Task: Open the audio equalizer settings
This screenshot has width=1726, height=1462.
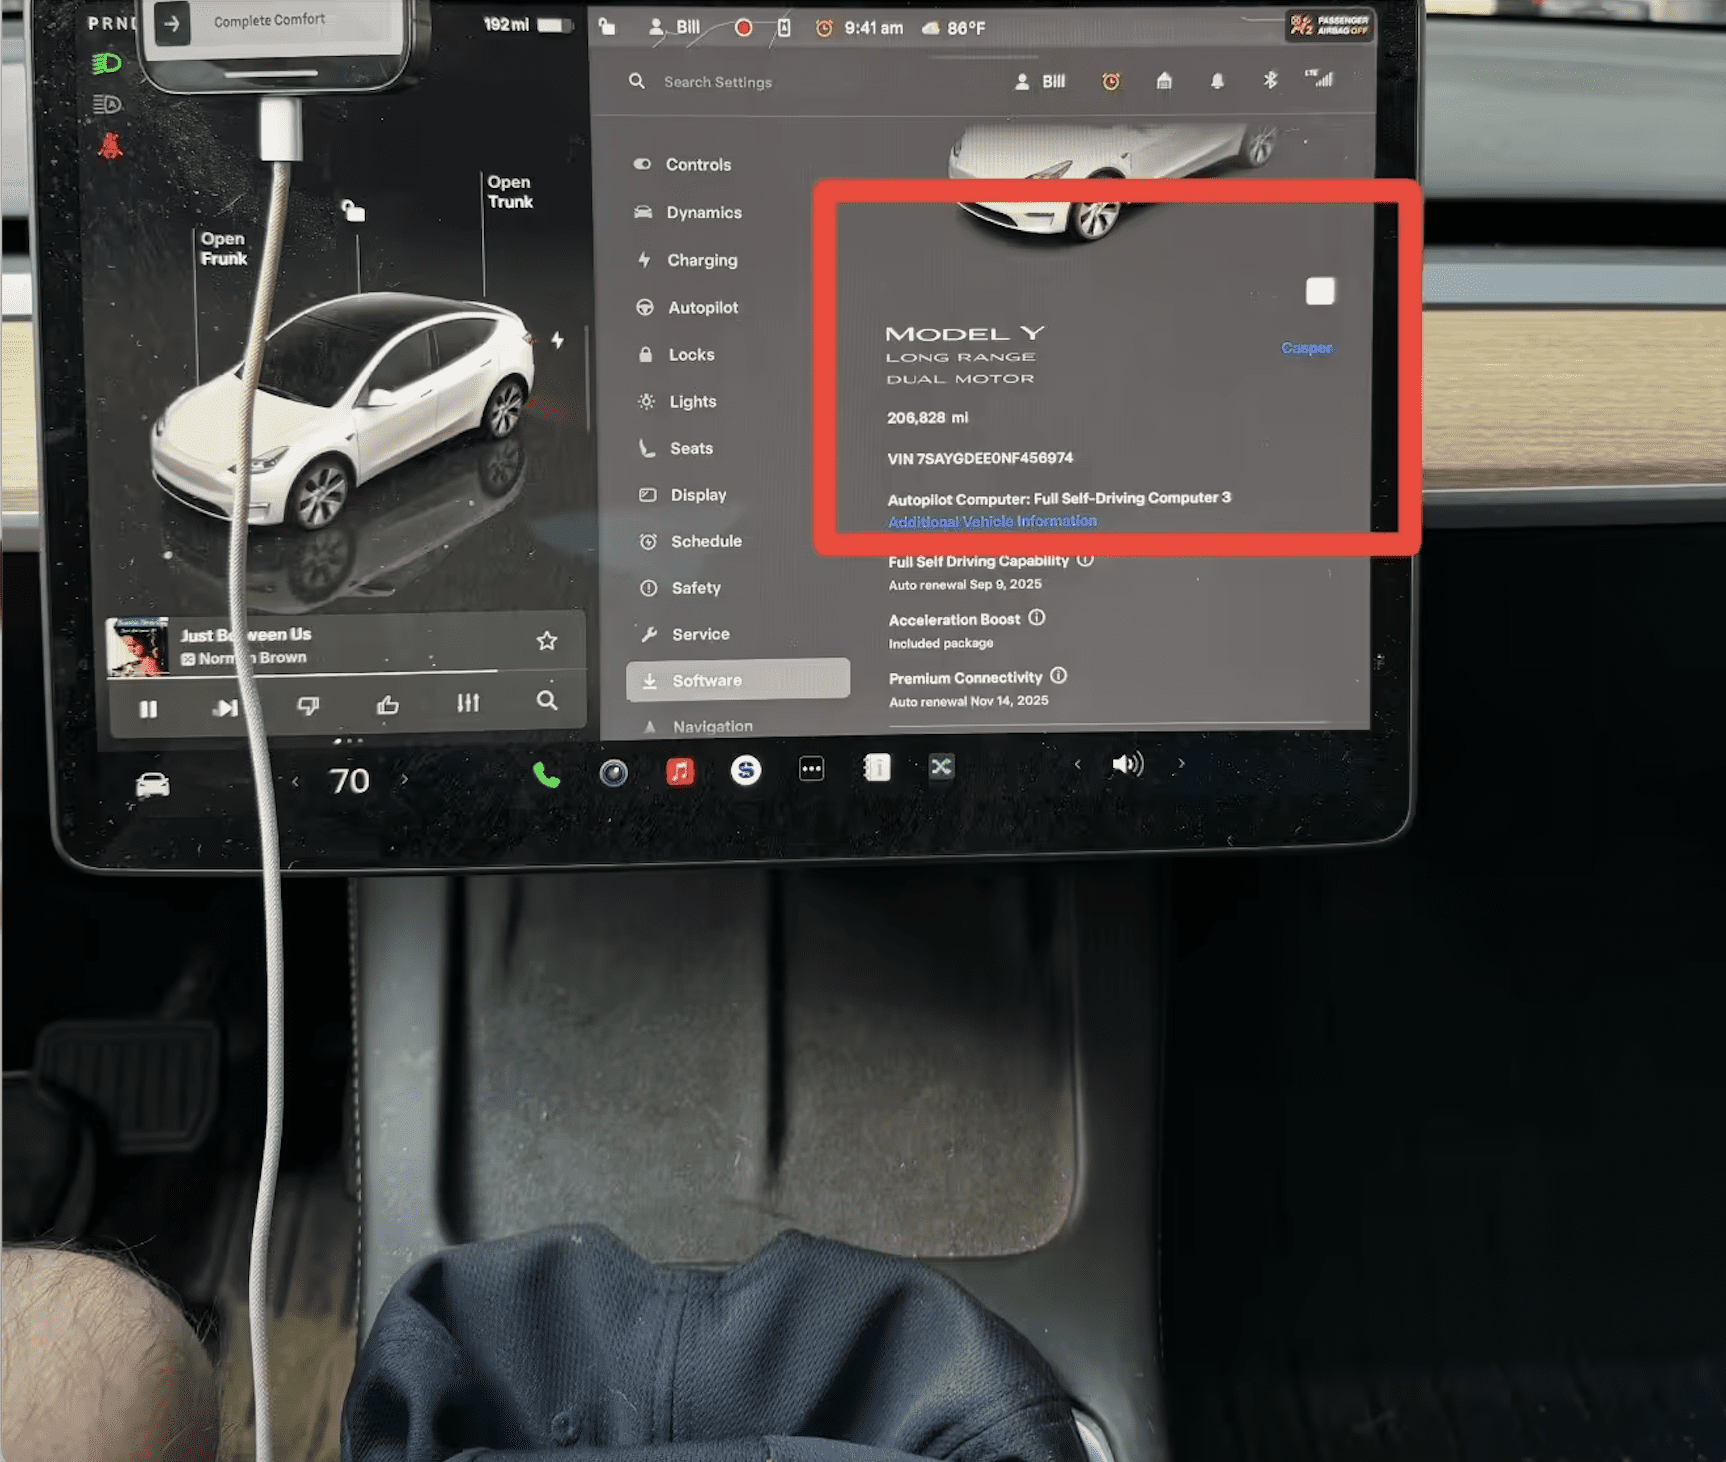Action: click(x=468, y=703)
